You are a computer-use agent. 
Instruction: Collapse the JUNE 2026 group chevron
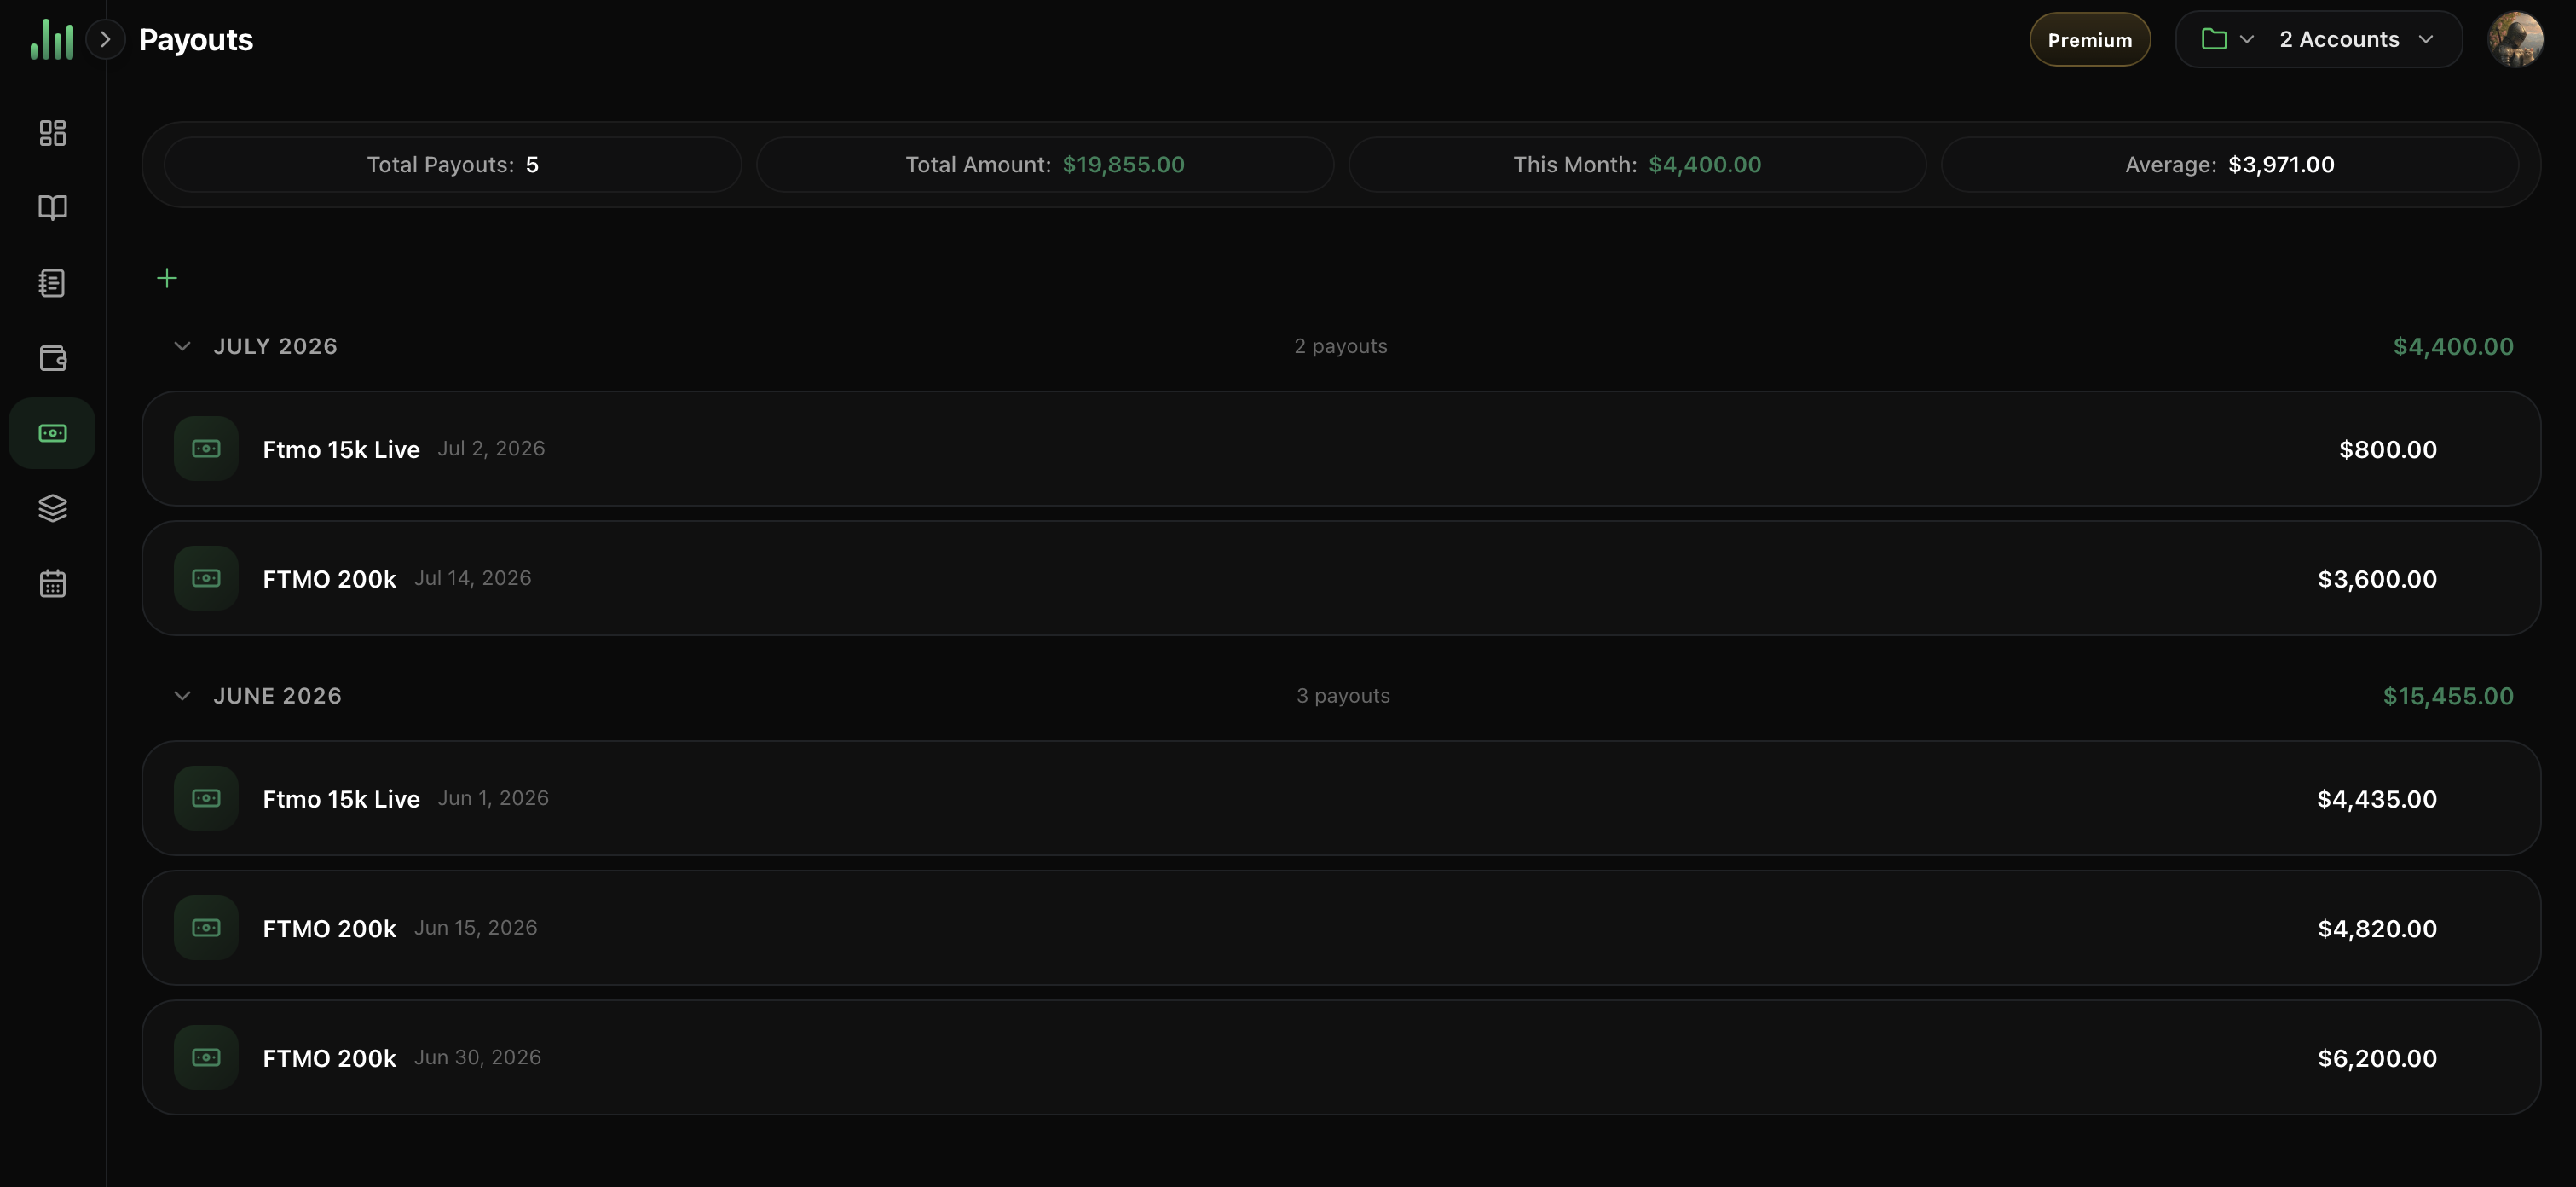coord(182,696)
